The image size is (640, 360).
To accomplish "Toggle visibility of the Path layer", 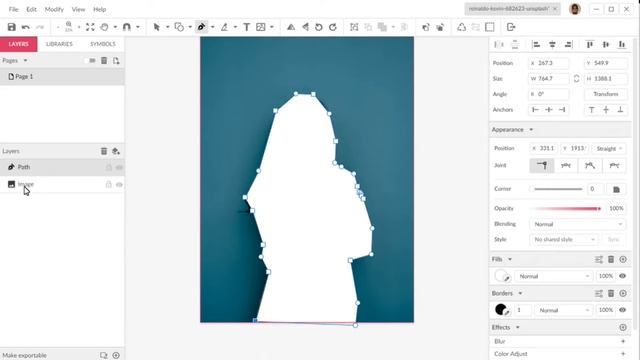I will [119, 167].
